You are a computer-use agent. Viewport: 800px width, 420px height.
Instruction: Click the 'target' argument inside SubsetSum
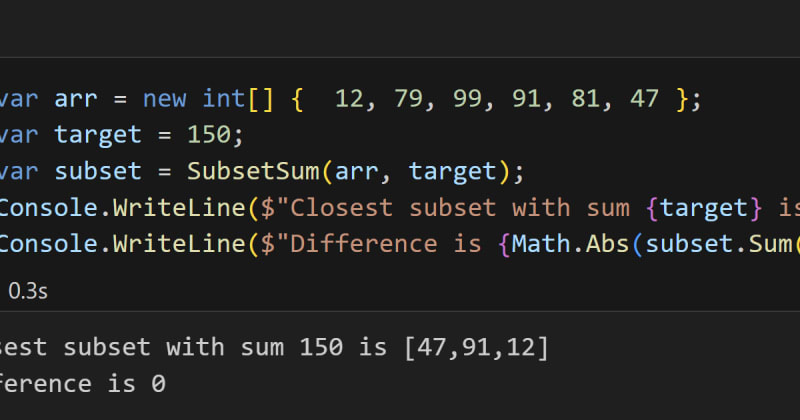coord(453,173)
